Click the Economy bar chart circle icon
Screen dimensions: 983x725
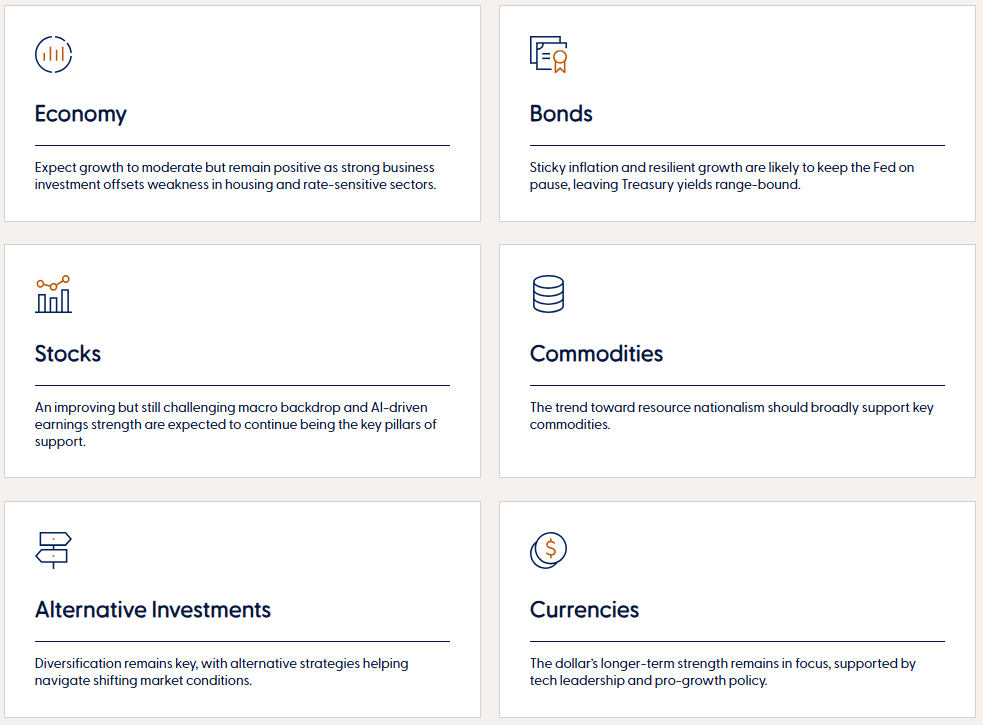(x=53, y=55)
